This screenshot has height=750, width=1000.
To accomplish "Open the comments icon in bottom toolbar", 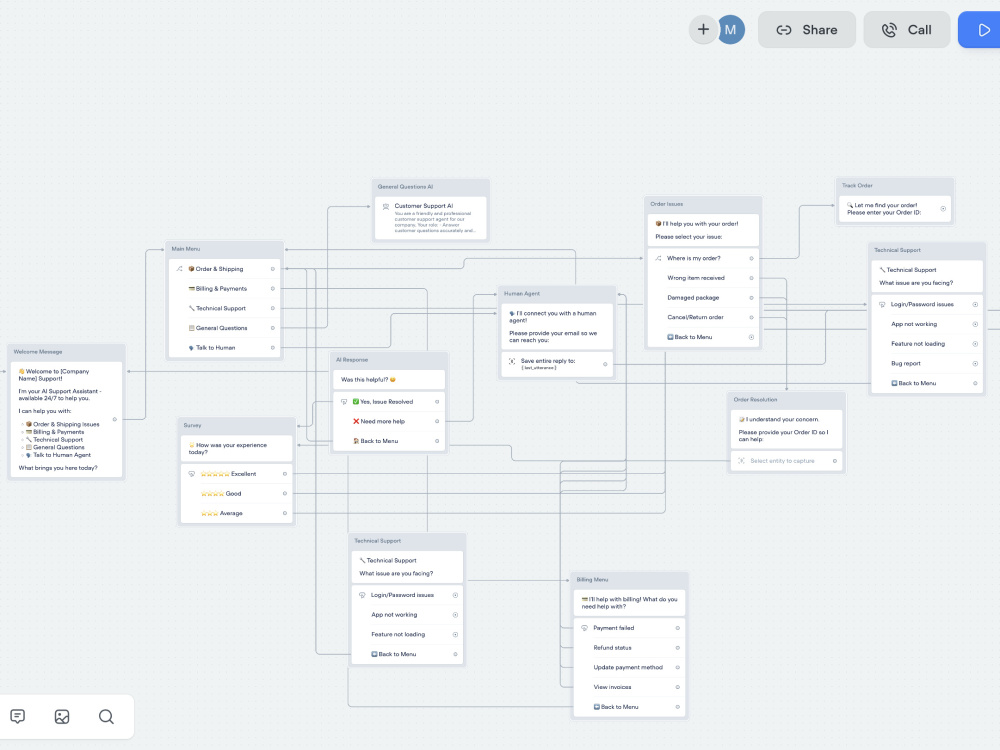I will point(18,716).
